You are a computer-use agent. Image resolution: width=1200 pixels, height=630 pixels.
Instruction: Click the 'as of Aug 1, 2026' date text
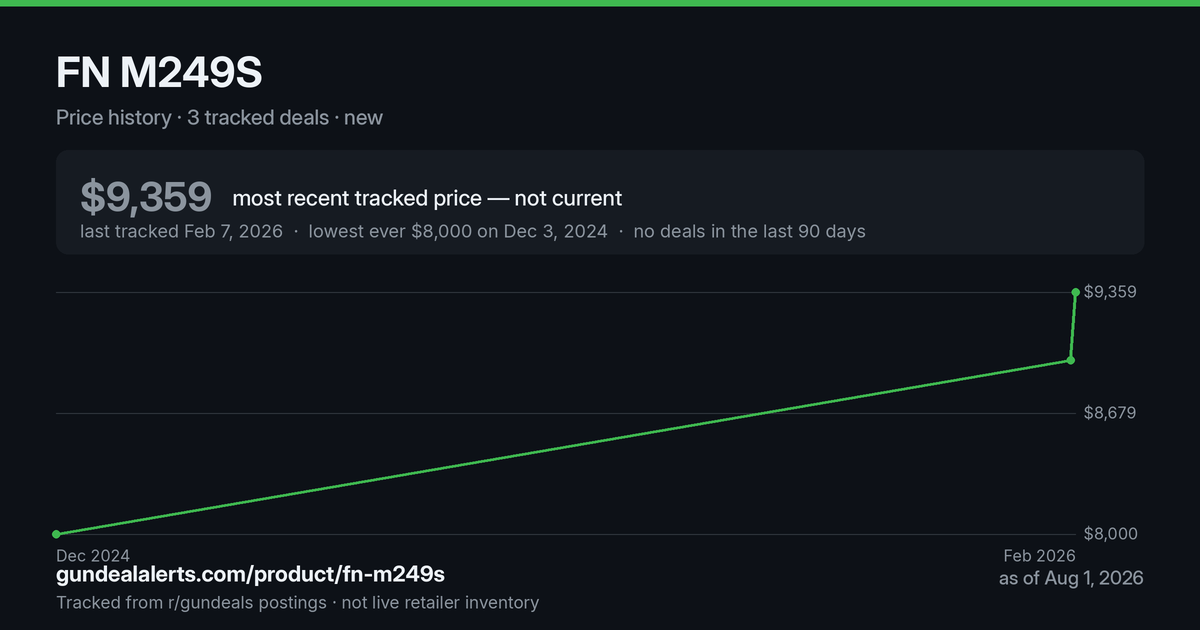click(x=1071, y=578)
